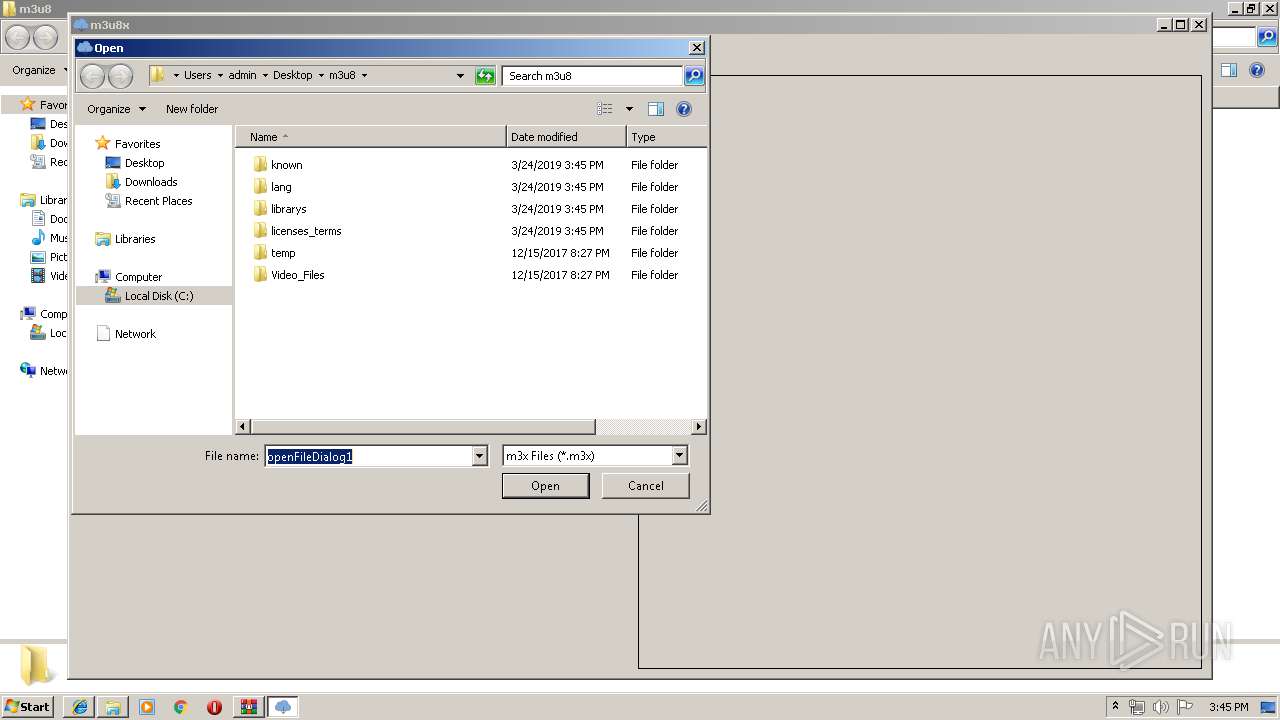
Task: Click New folder in dialog toolbar
Action: tap(192, 109)
